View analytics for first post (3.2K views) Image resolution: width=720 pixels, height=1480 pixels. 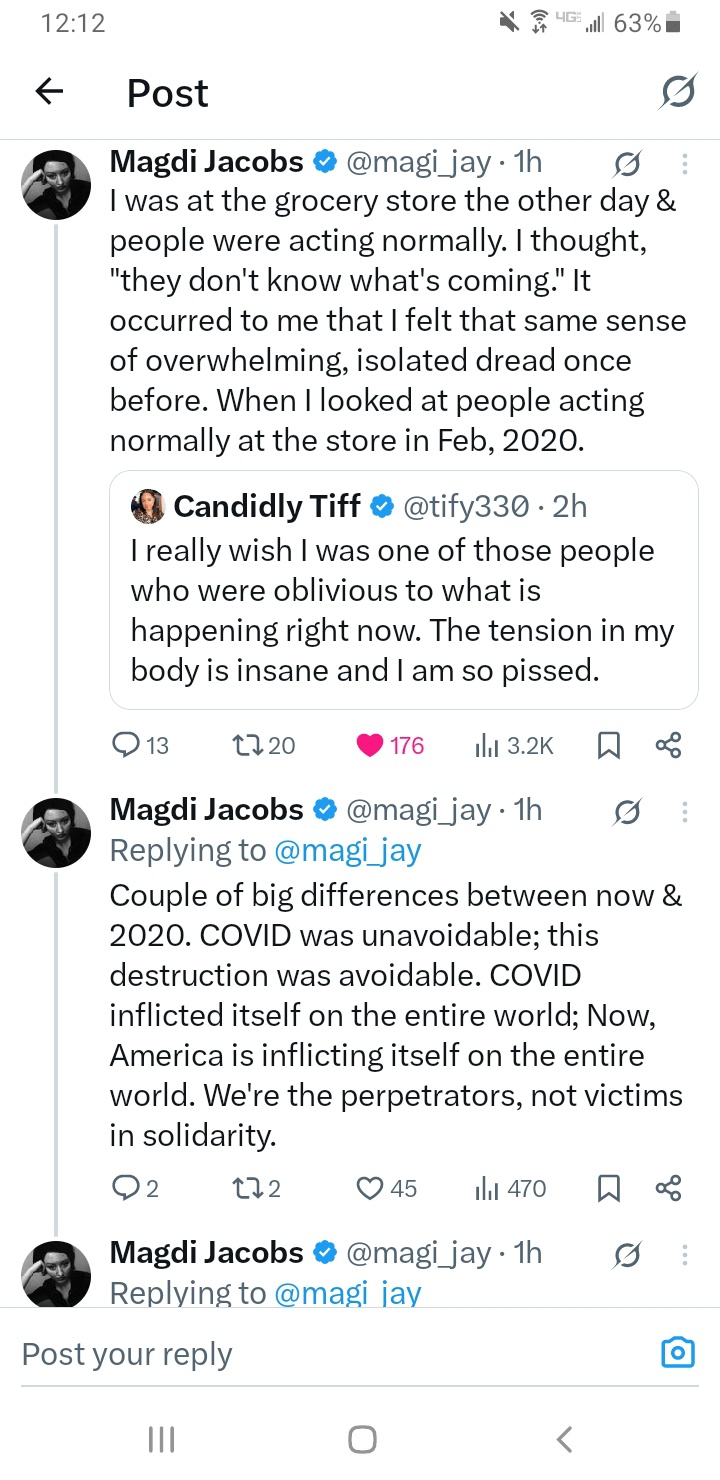point(514,745)
